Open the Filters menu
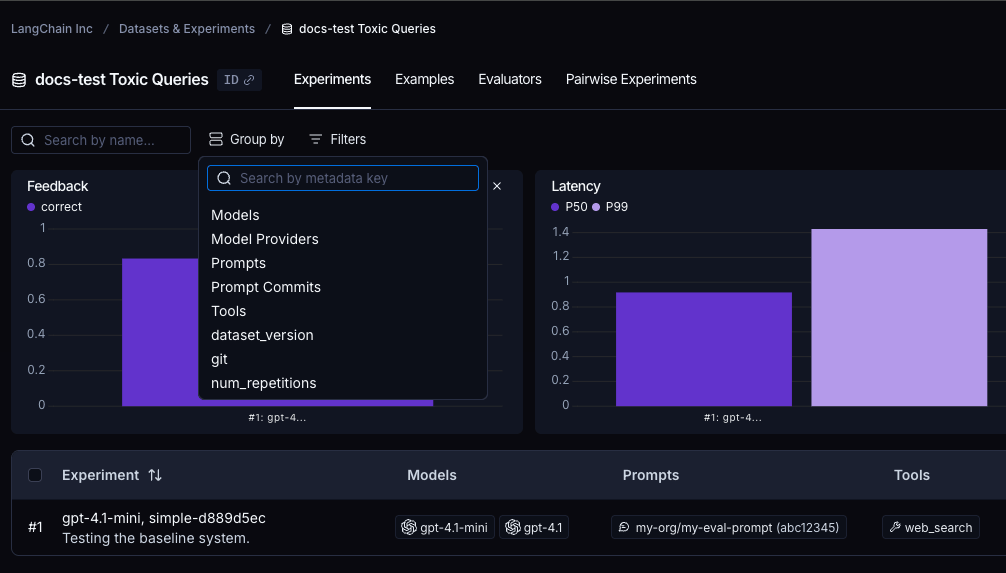1006x573 pixels. tap(337, 139)
